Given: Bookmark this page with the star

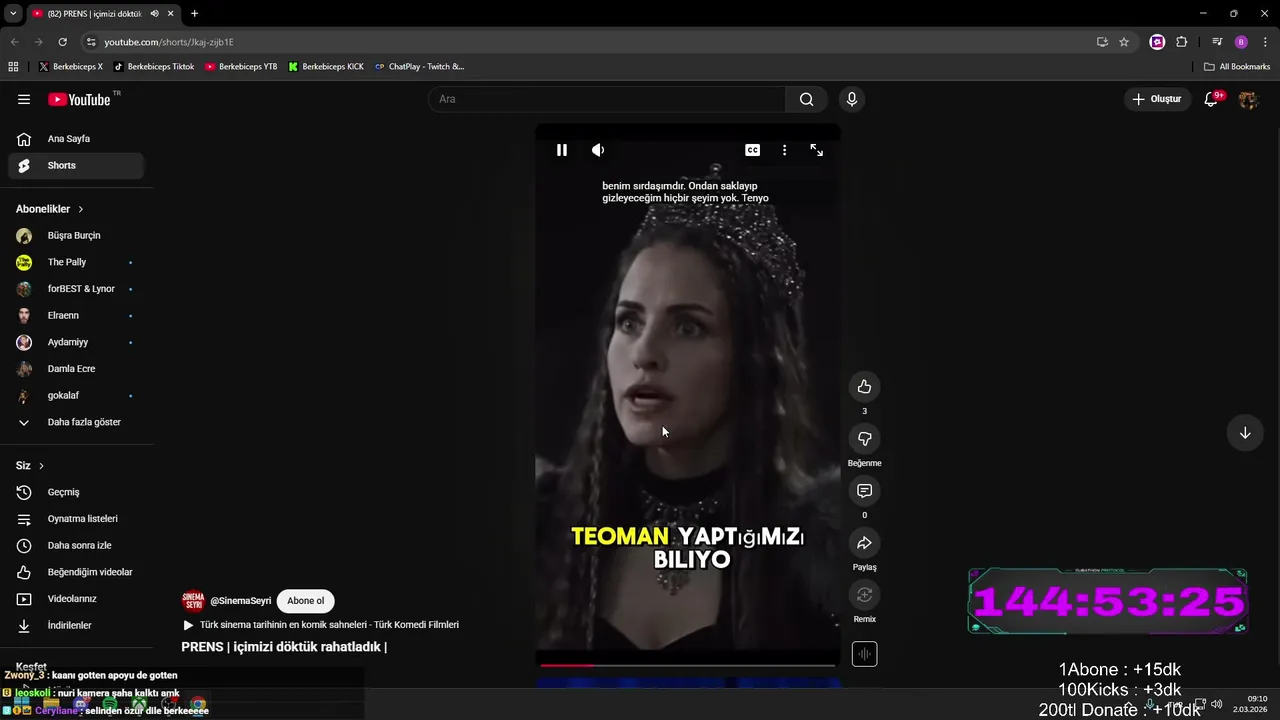Looking at the screenshot, I should coord(1124,42).
